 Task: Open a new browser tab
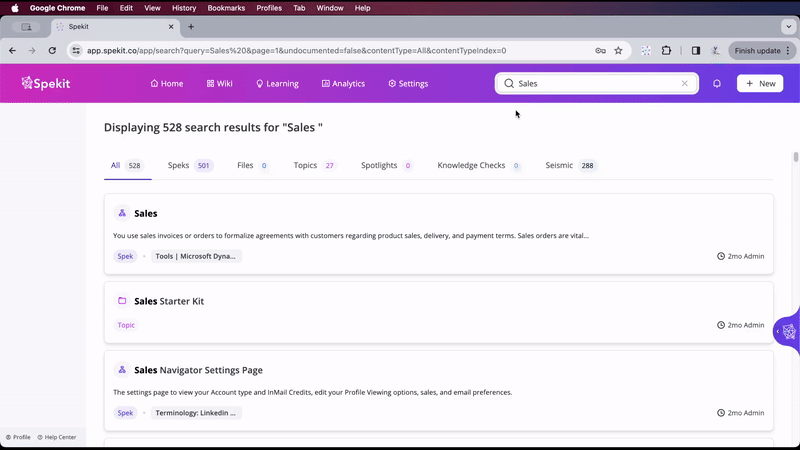191,27
